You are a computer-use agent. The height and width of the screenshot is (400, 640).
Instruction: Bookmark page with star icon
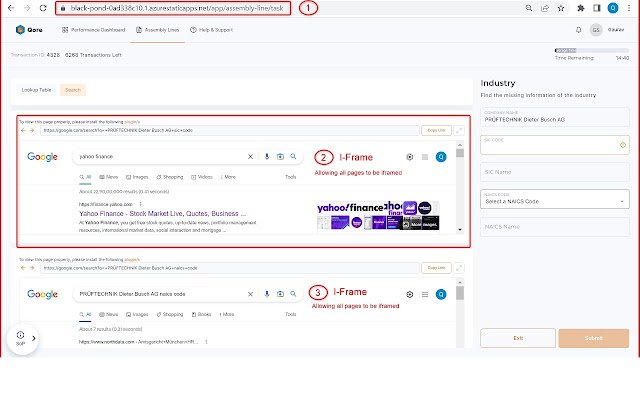pyautogui.click(x=561, y=8)
